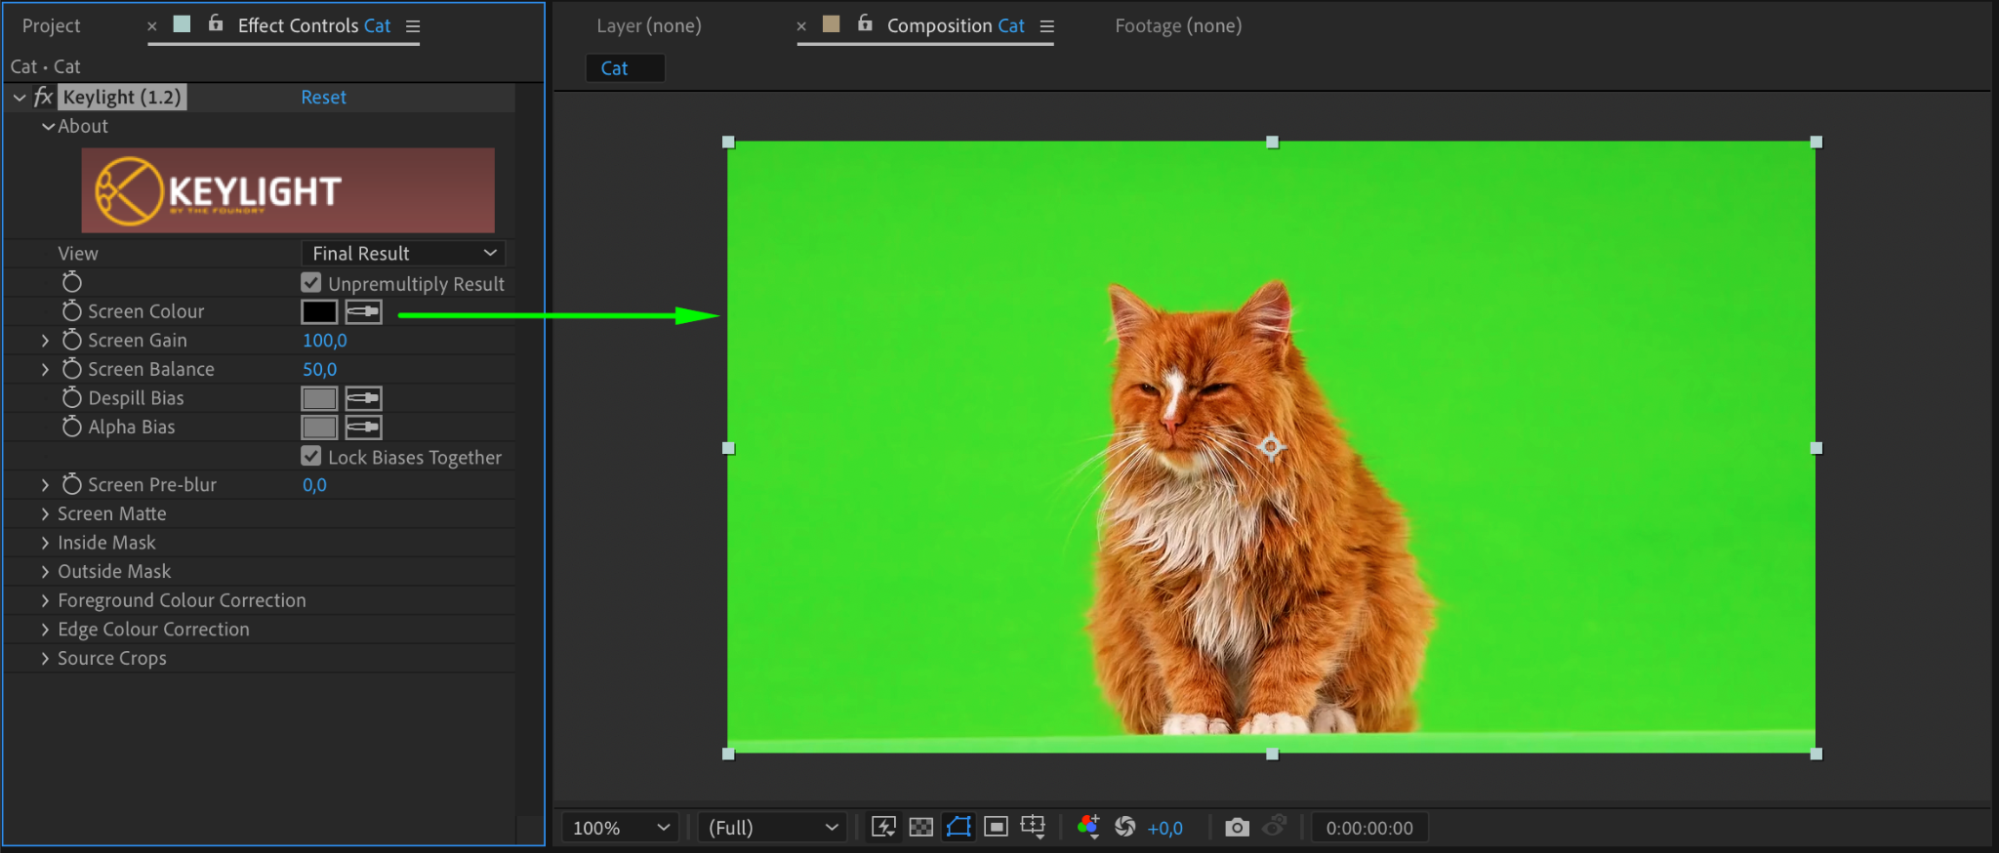Uncheck the Unpremultiply Result checkbox
This screenshot has height=854, width=1999.
point(311,283)
